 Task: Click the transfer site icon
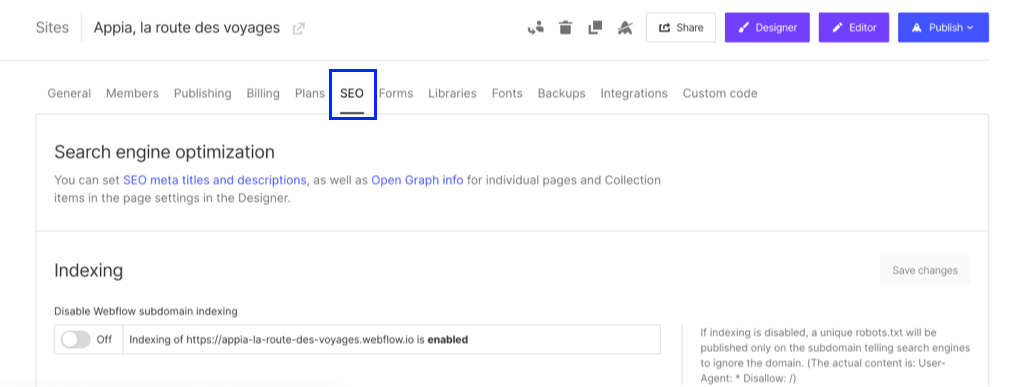(535, 27)
